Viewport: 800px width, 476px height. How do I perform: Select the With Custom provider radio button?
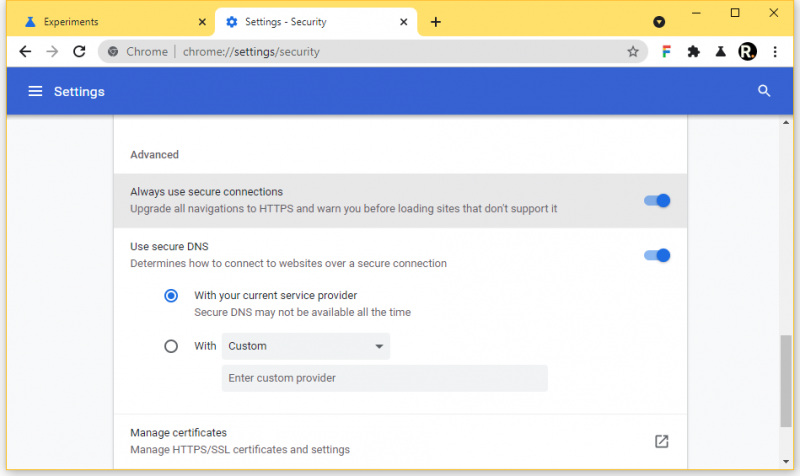coord(171,346)
